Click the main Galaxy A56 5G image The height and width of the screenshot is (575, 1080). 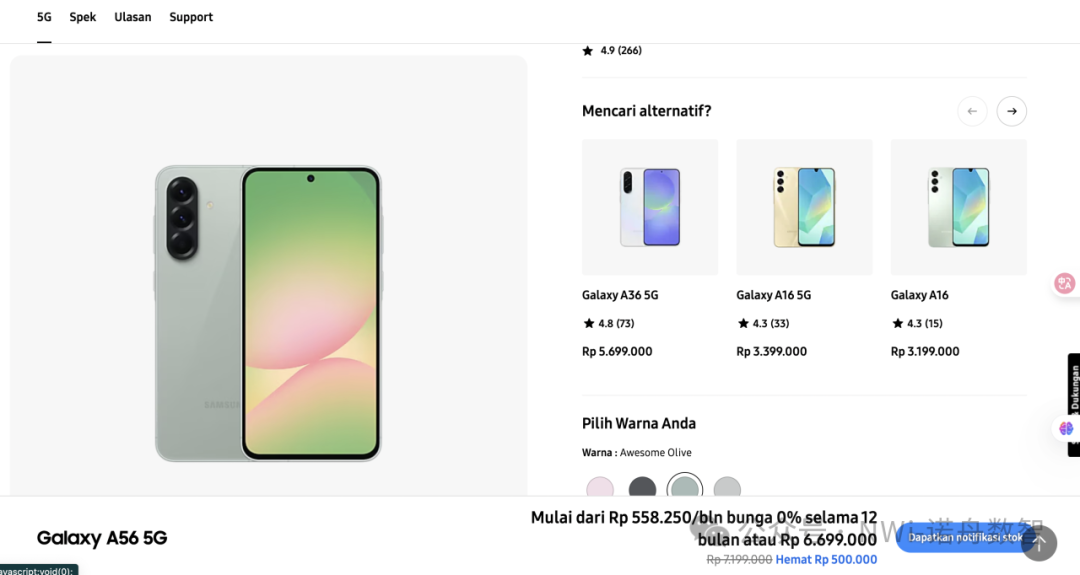coord(268,313)
